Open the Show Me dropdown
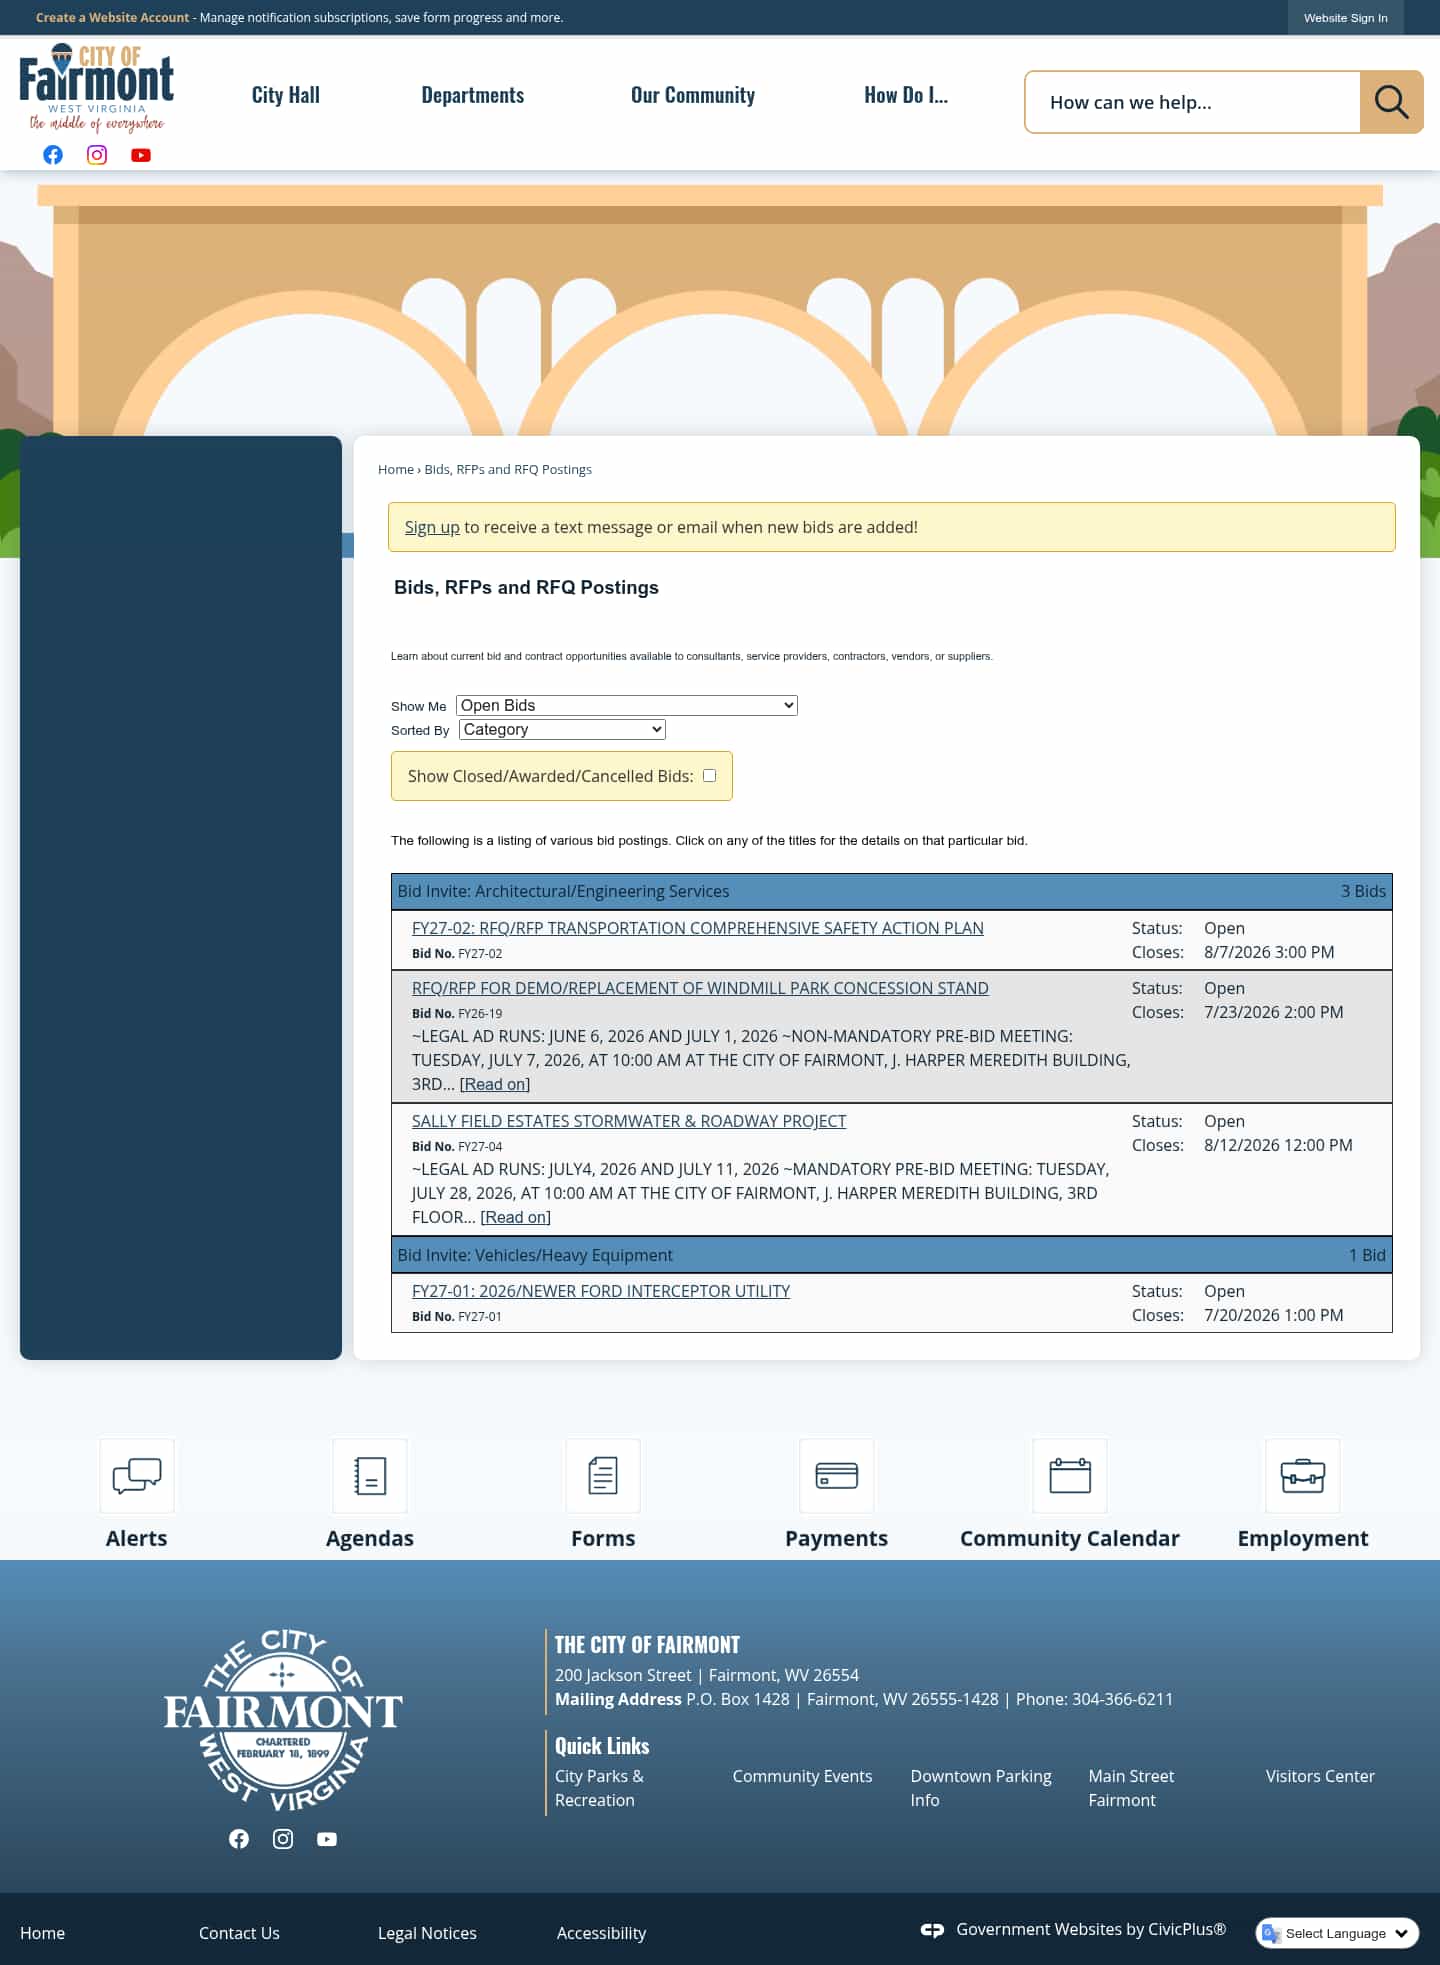This screenshot has width=1440, height=1965. click(x=627, y=705)
